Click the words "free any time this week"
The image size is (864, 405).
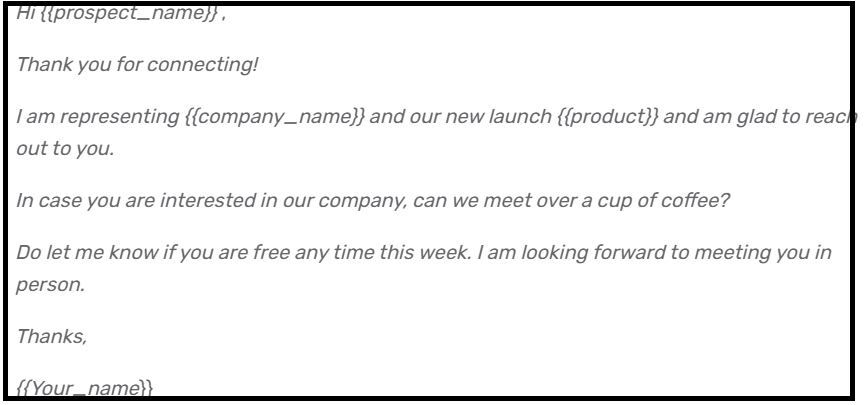coord(361,253)
